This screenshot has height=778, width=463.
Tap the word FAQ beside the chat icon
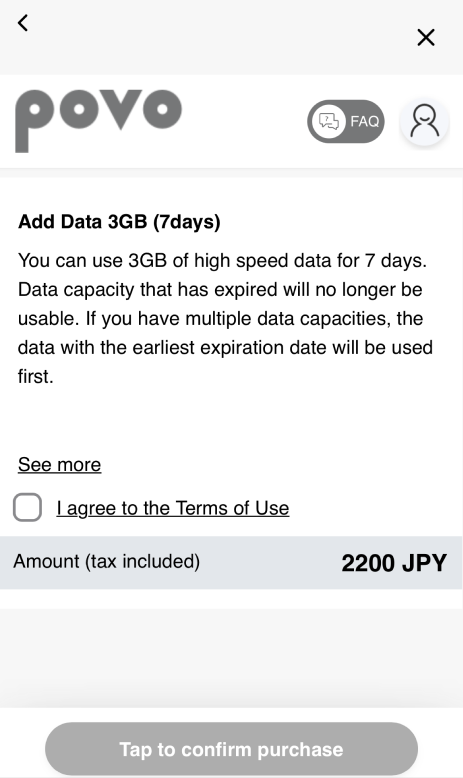point(365,121)
